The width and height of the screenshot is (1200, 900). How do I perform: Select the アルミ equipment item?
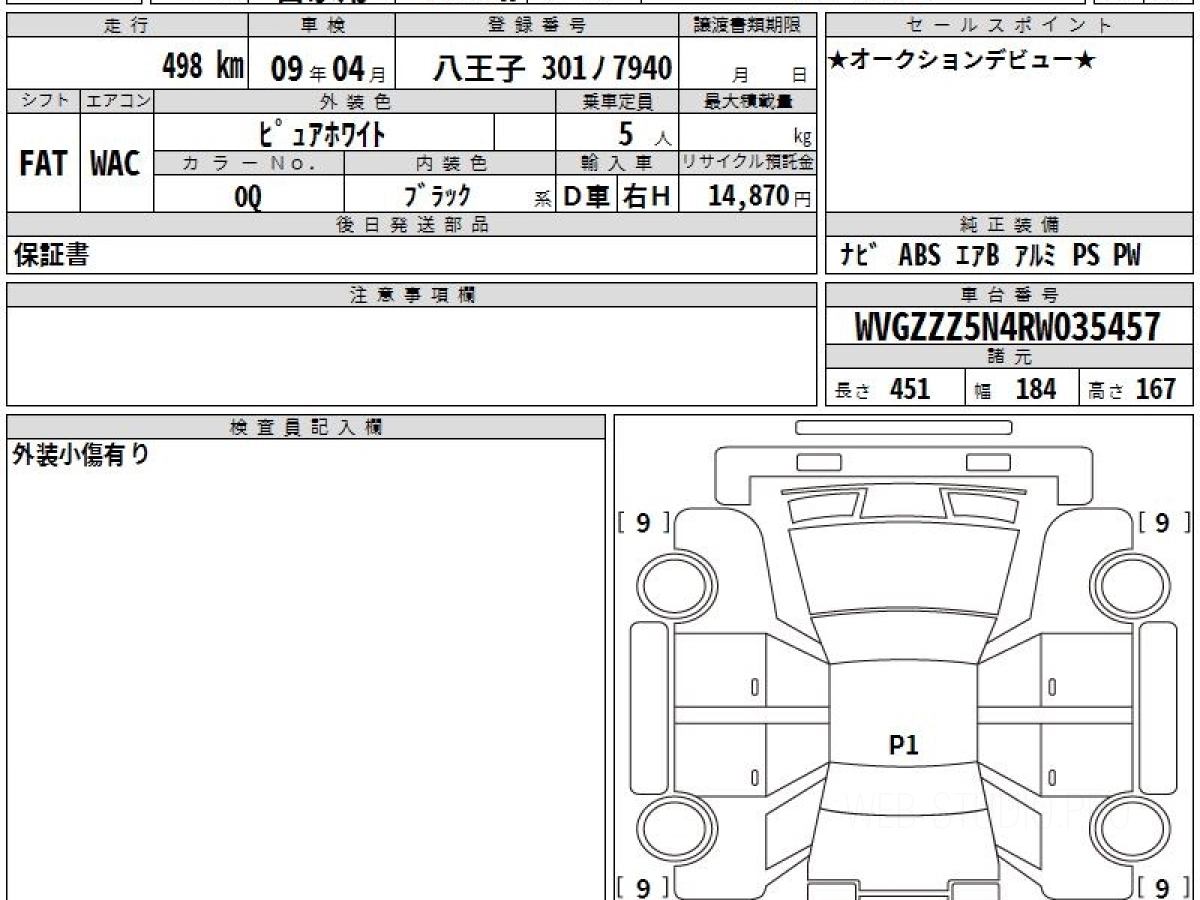click(1036, 256)
